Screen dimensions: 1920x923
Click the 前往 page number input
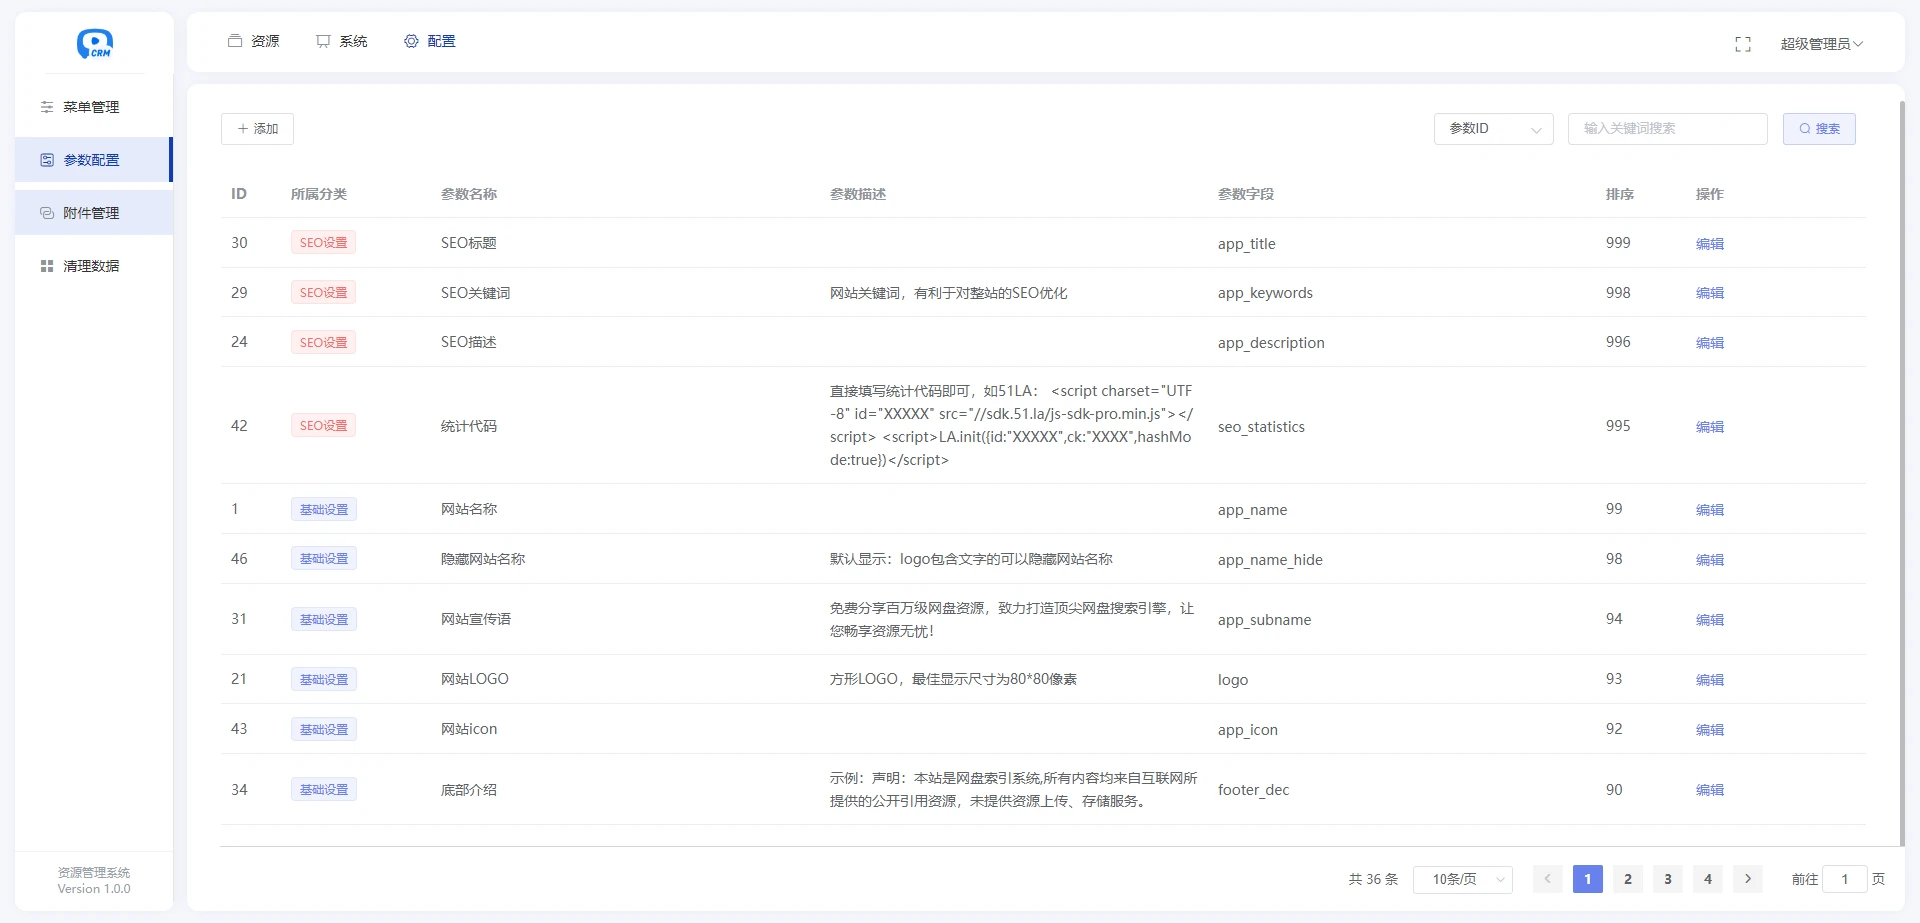click(1845, 879)
